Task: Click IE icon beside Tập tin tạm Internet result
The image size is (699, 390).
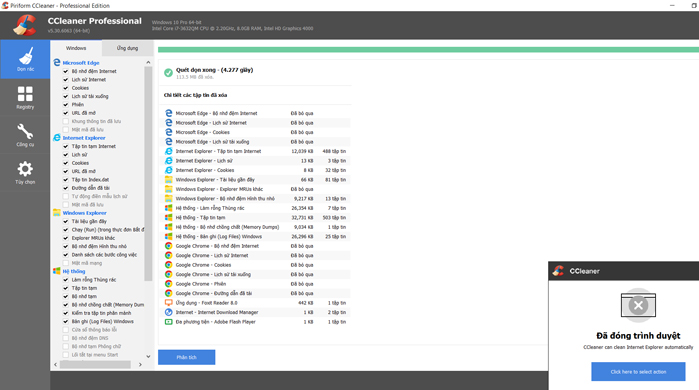Action: point(169,151)
